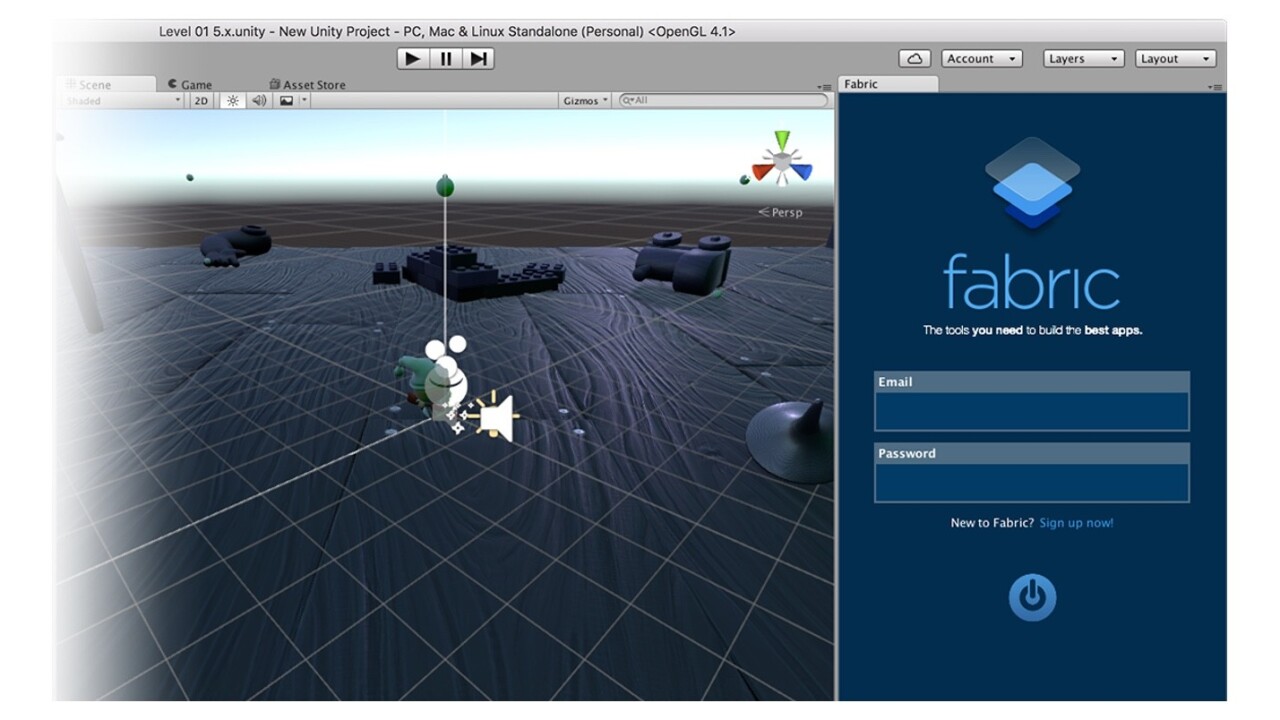Select the audio speaker gizmo in the scene
This screenshot has height=720, width=1280.
point(496,417)
